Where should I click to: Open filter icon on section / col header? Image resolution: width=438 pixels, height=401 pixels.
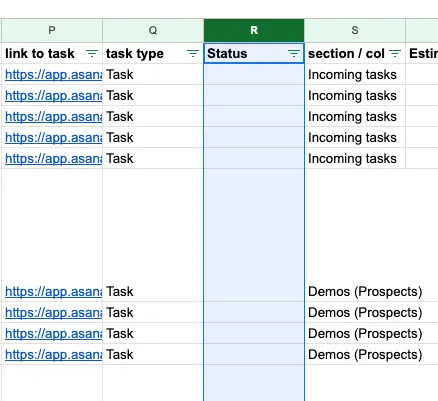click(x=395, y=53)
